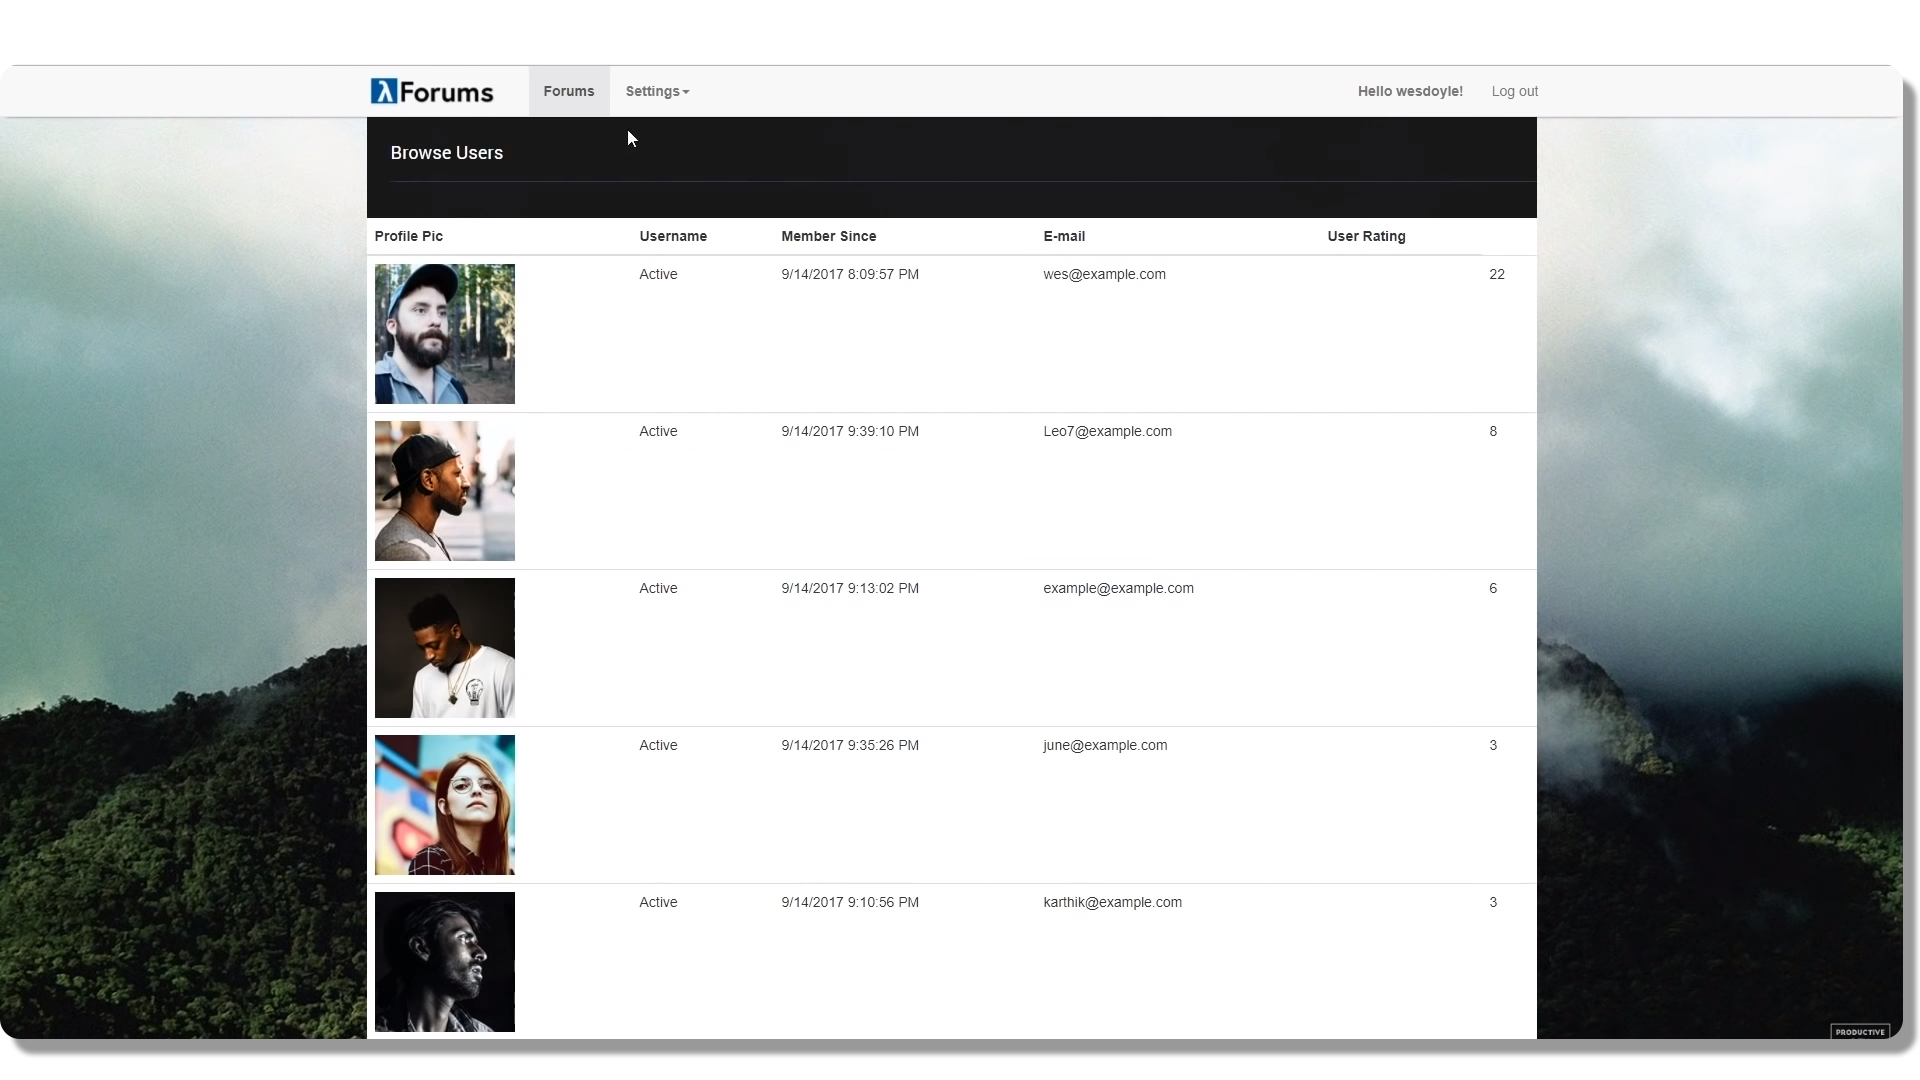
Task: Click Active in the june@example.com row
Action: click(658, 745)
